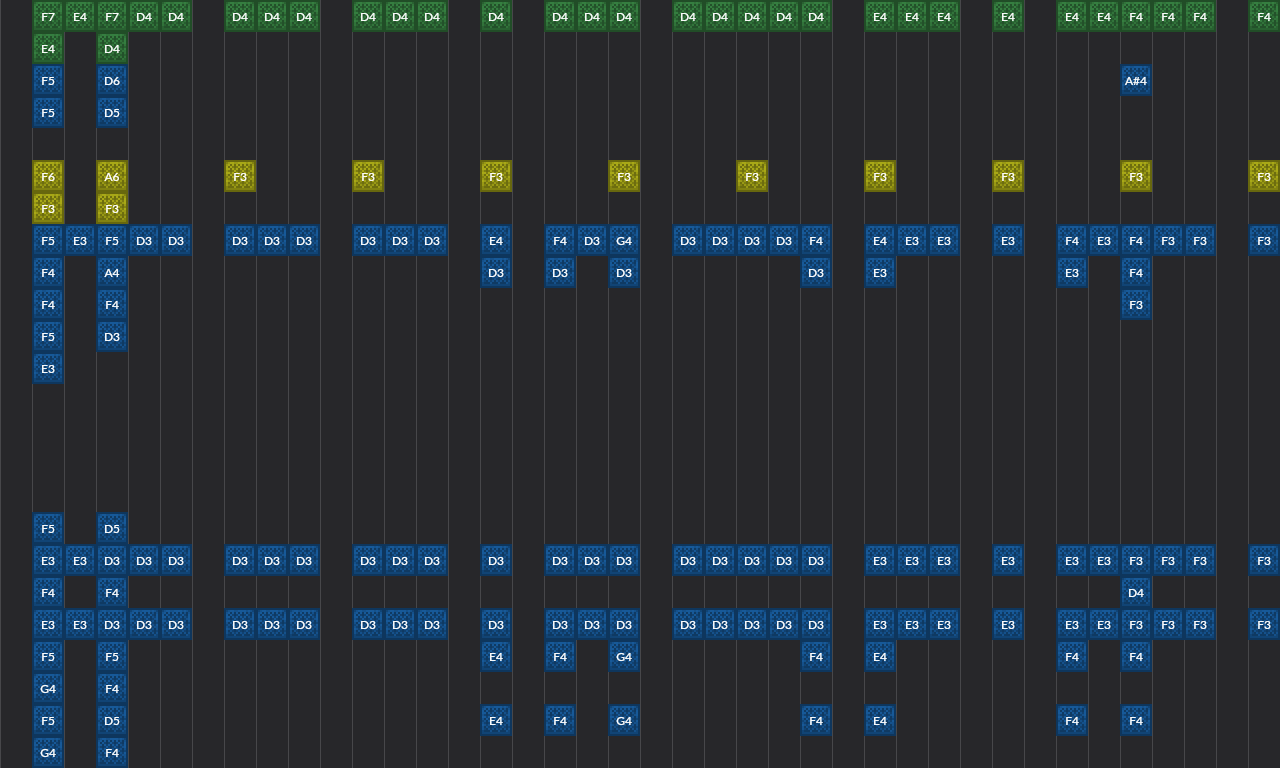1280x768 pixels.
Task: Select the blue F3 in the A#4 column below F4
Action: click(x=1135, y=305)
